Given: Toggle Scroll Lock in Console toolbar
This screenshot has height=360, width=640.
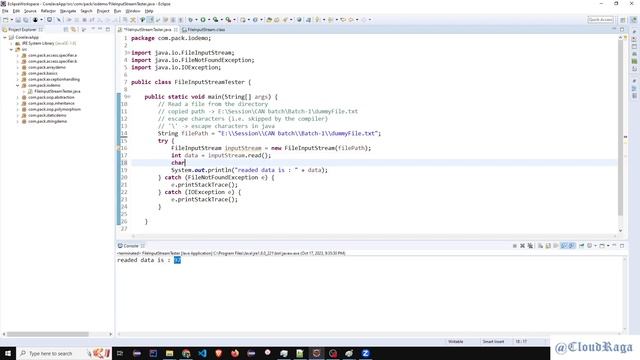Looking at the screenshot, I should (548, 246).
